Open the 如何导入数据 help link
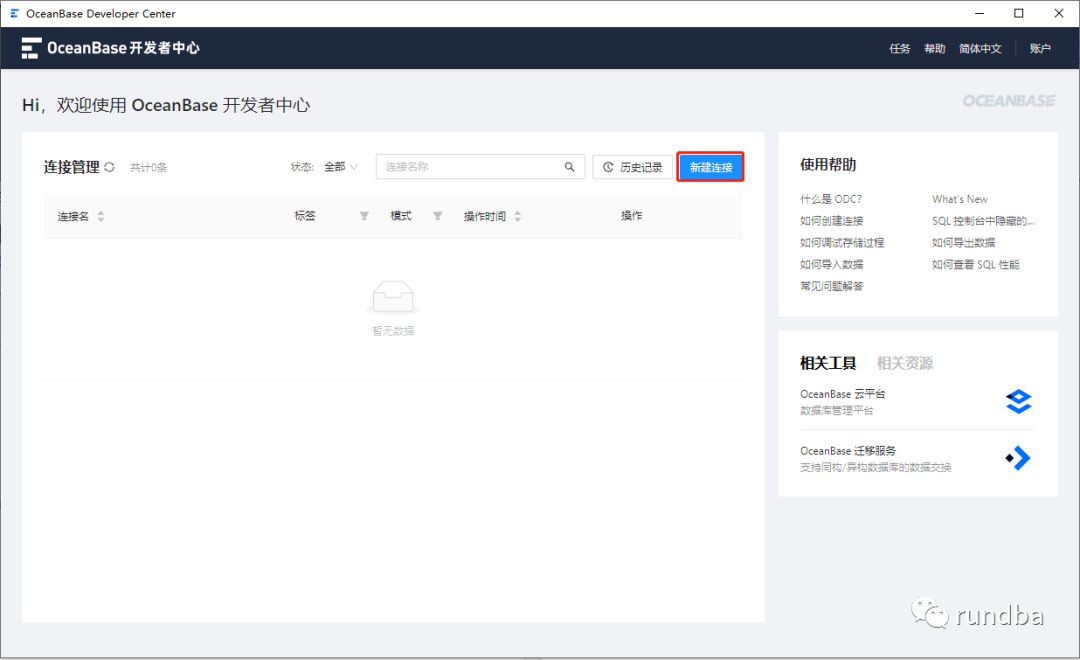Viewport: 1080px width, 660px height. pos(831,265)
